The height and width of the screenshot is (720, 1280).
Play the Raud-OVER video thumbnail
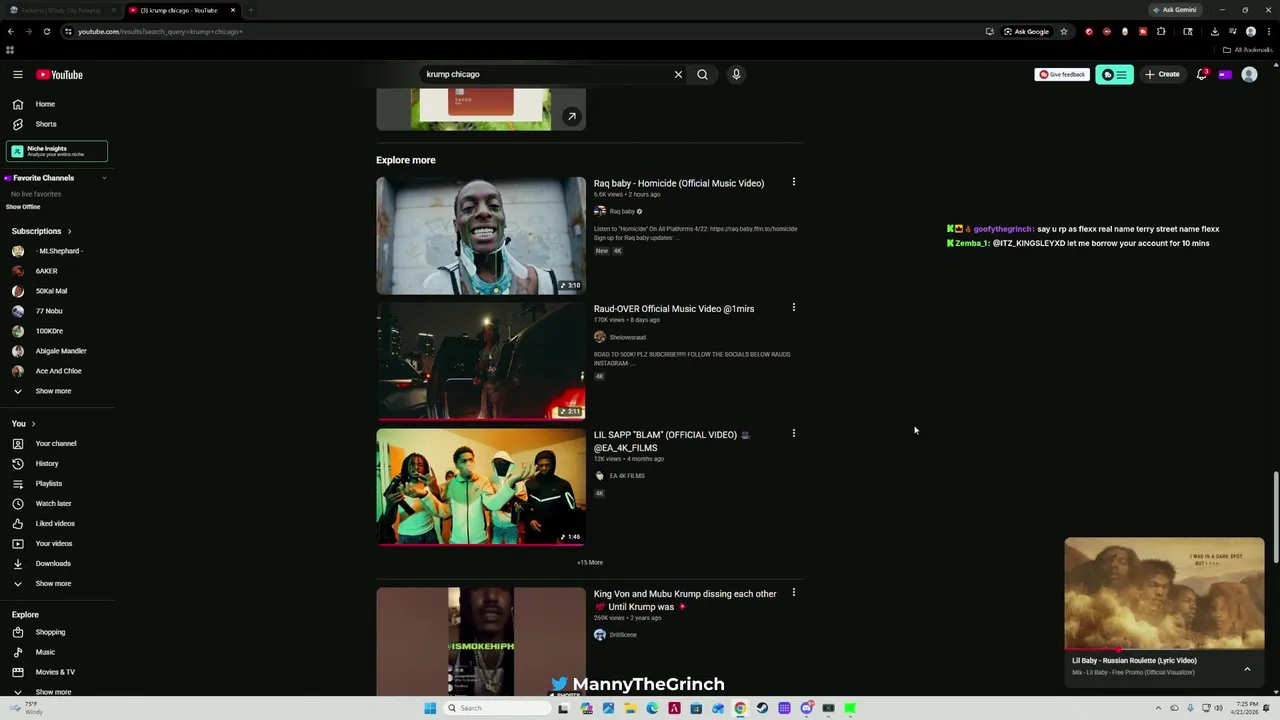click(x=481, y=361)
